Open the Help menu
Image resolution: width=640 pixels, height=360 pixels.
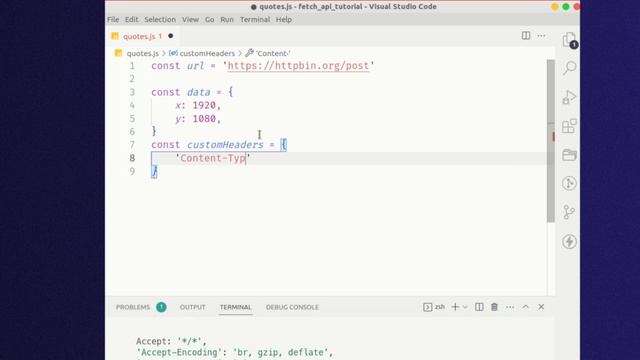pyautogui.click(x=284, y=20)
